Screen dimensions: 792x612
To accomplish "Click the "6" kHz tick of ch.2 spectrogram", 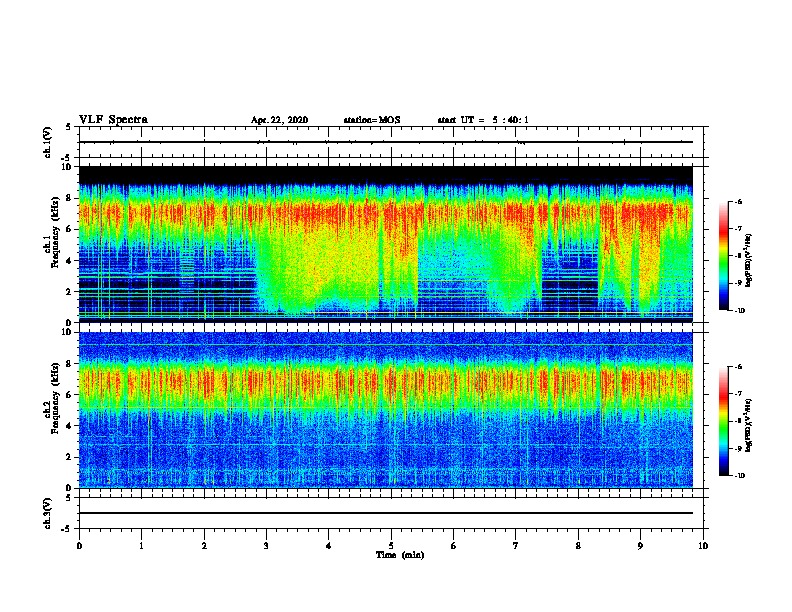I will (69, 395).
